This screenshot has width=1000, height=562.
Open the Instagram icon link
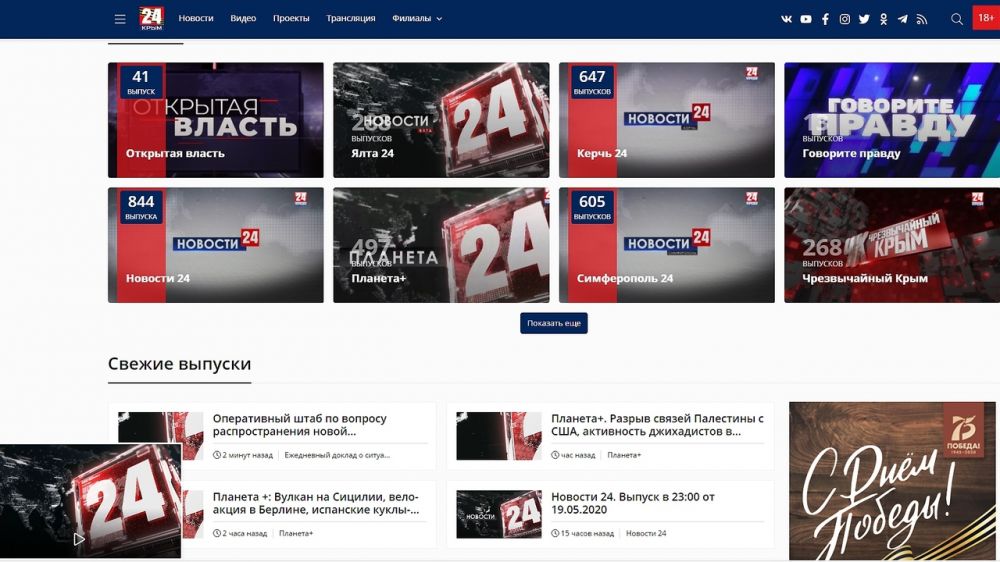(x=845, y=19)
